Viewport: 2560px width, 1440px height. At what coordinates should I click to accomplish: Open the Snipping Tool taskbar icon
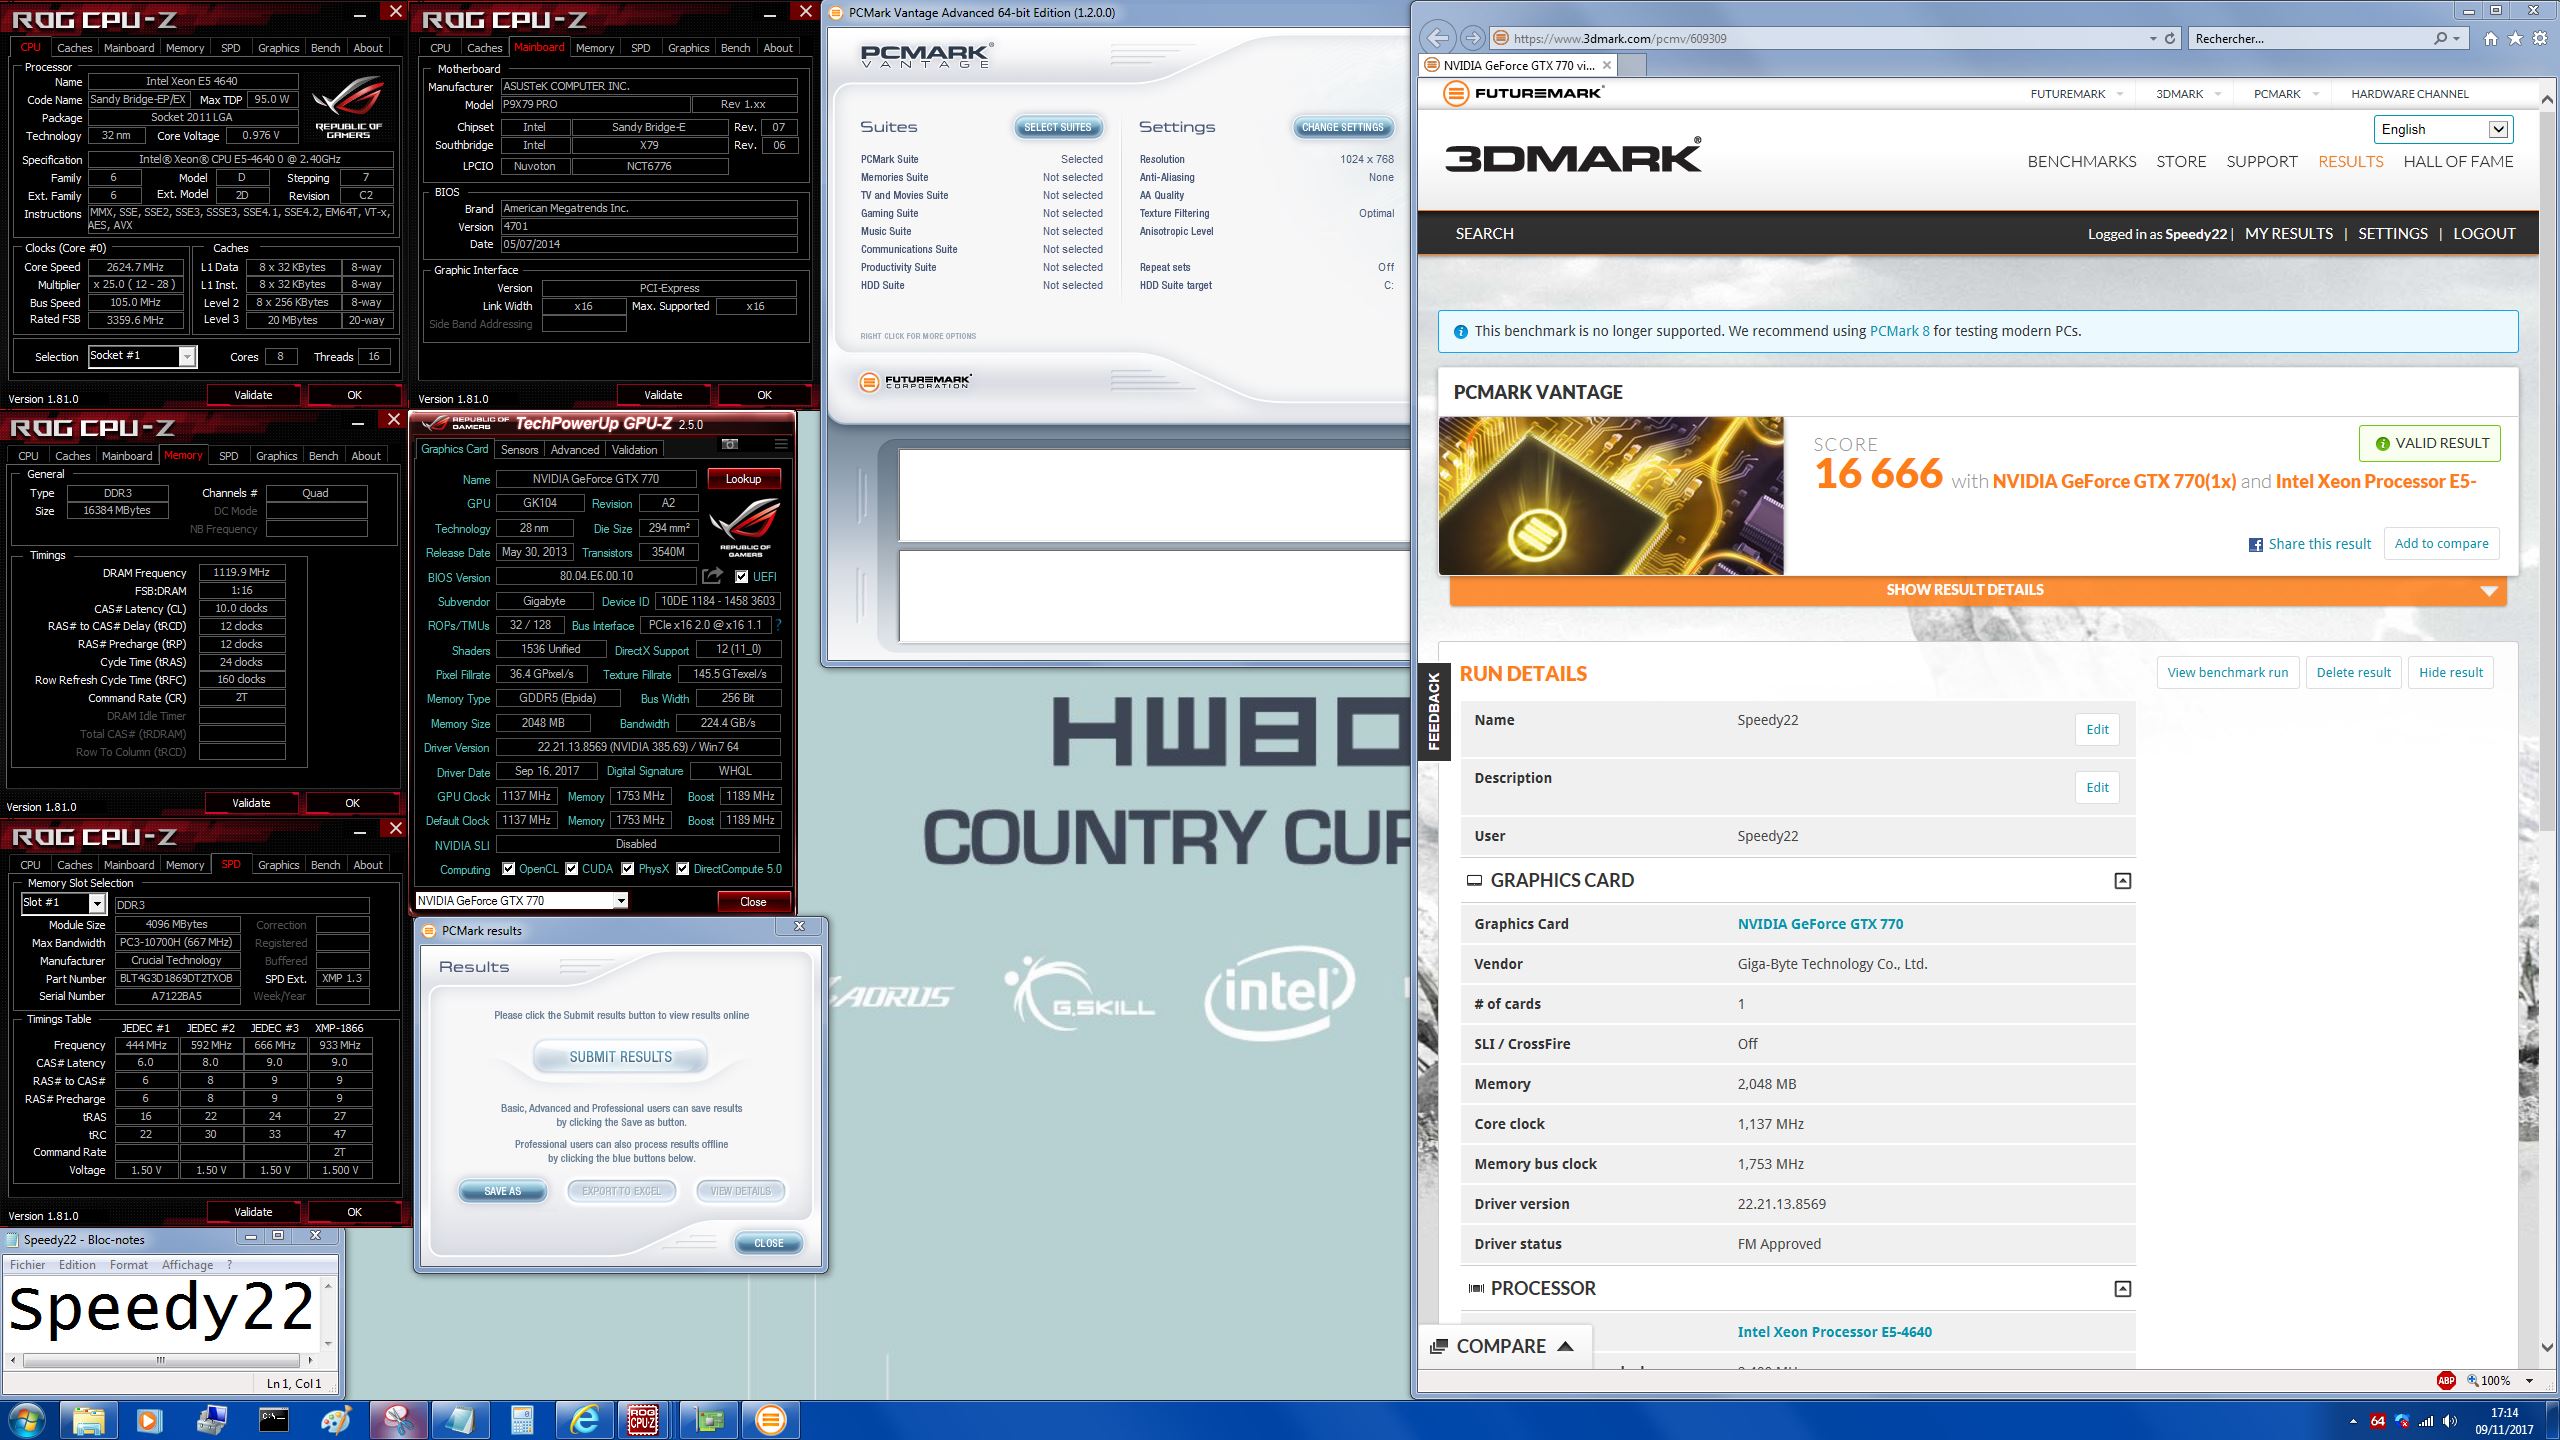click(397, 1419)
